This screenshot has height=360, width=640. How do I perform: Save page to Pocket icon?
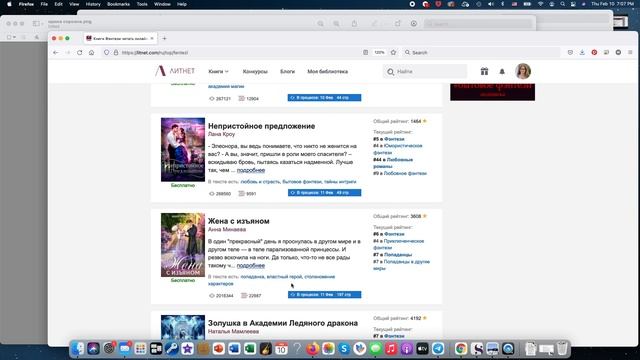click(570, 53)
